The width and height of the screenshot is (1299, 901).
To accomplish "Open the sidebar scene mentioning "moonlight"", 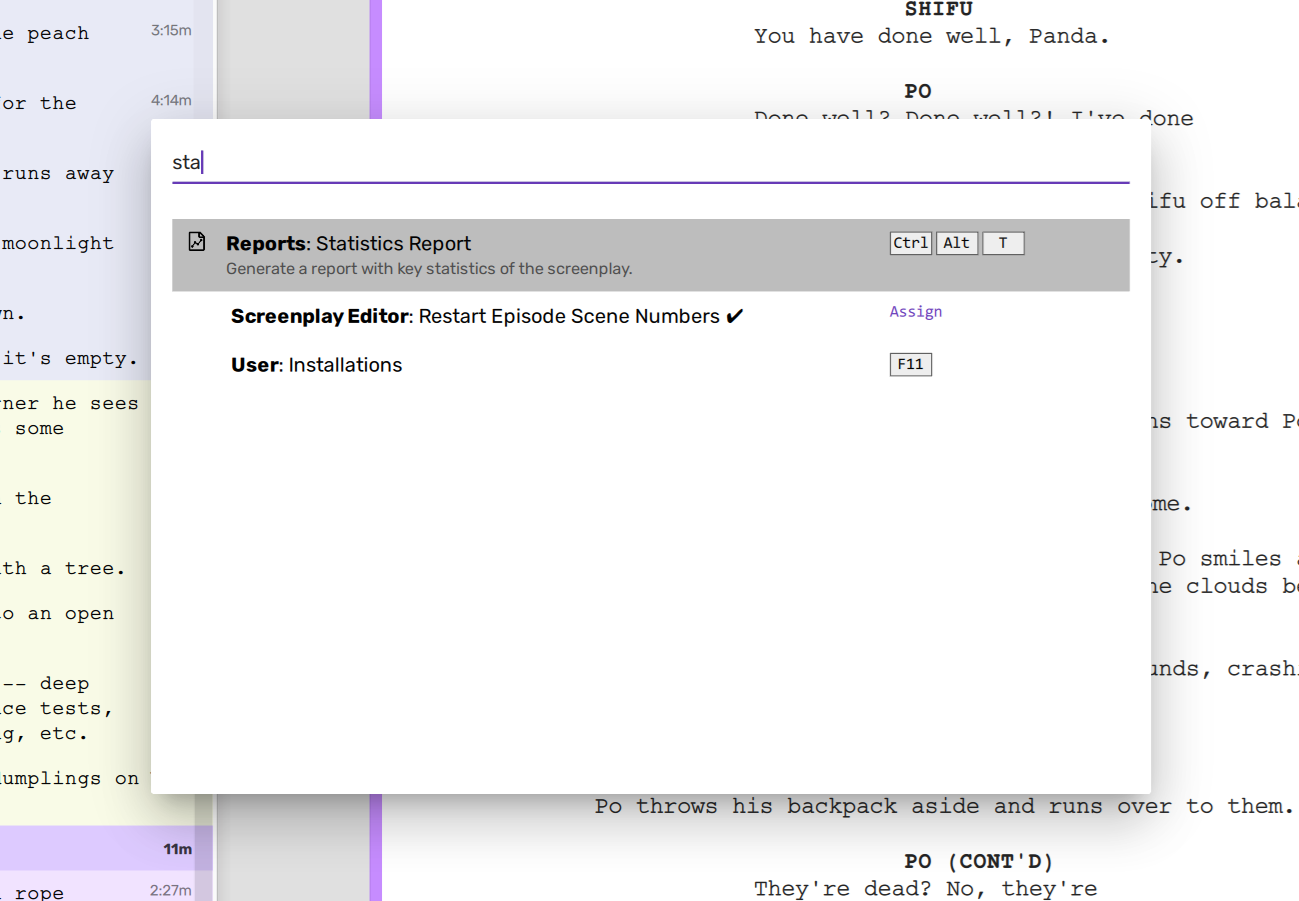I will [x=58, y=243].
